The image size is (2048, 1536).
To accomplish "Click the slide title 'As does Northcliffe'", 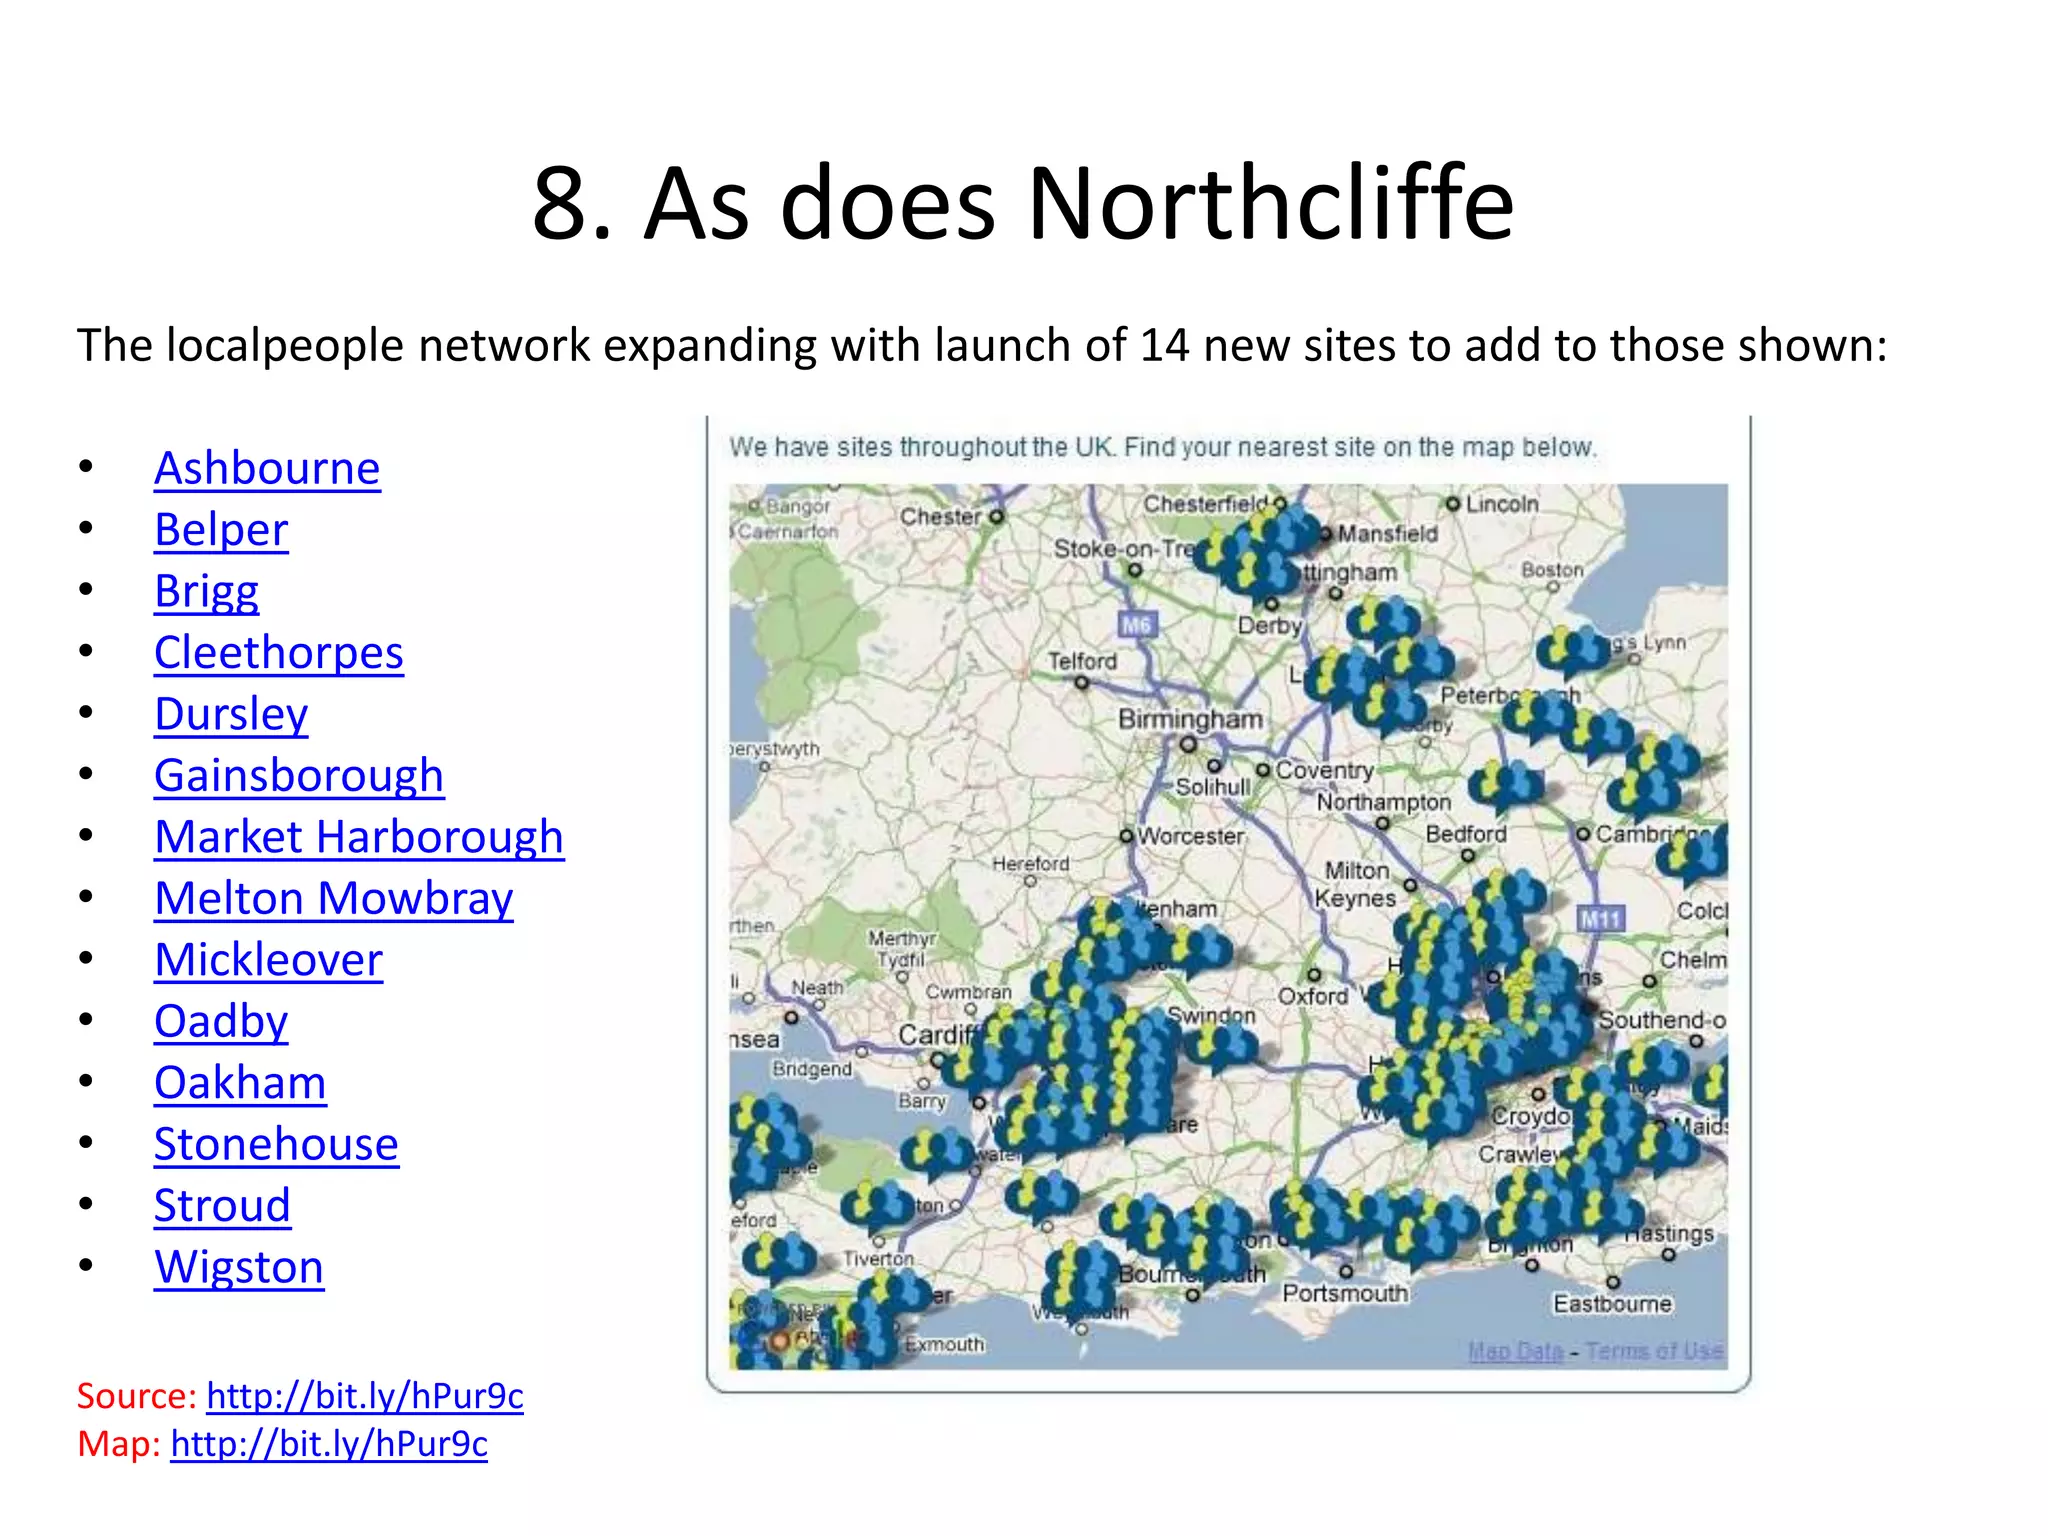I will click(1024, 203).
